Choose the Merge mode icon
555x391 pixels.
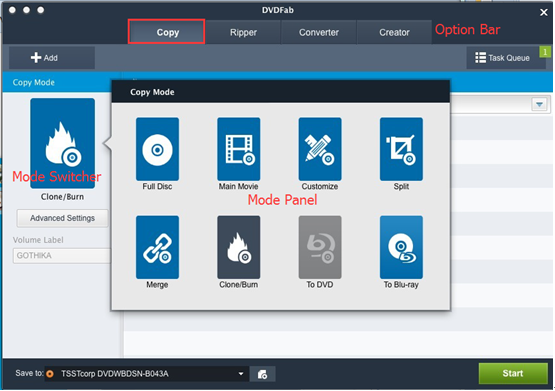pos(157,247)
